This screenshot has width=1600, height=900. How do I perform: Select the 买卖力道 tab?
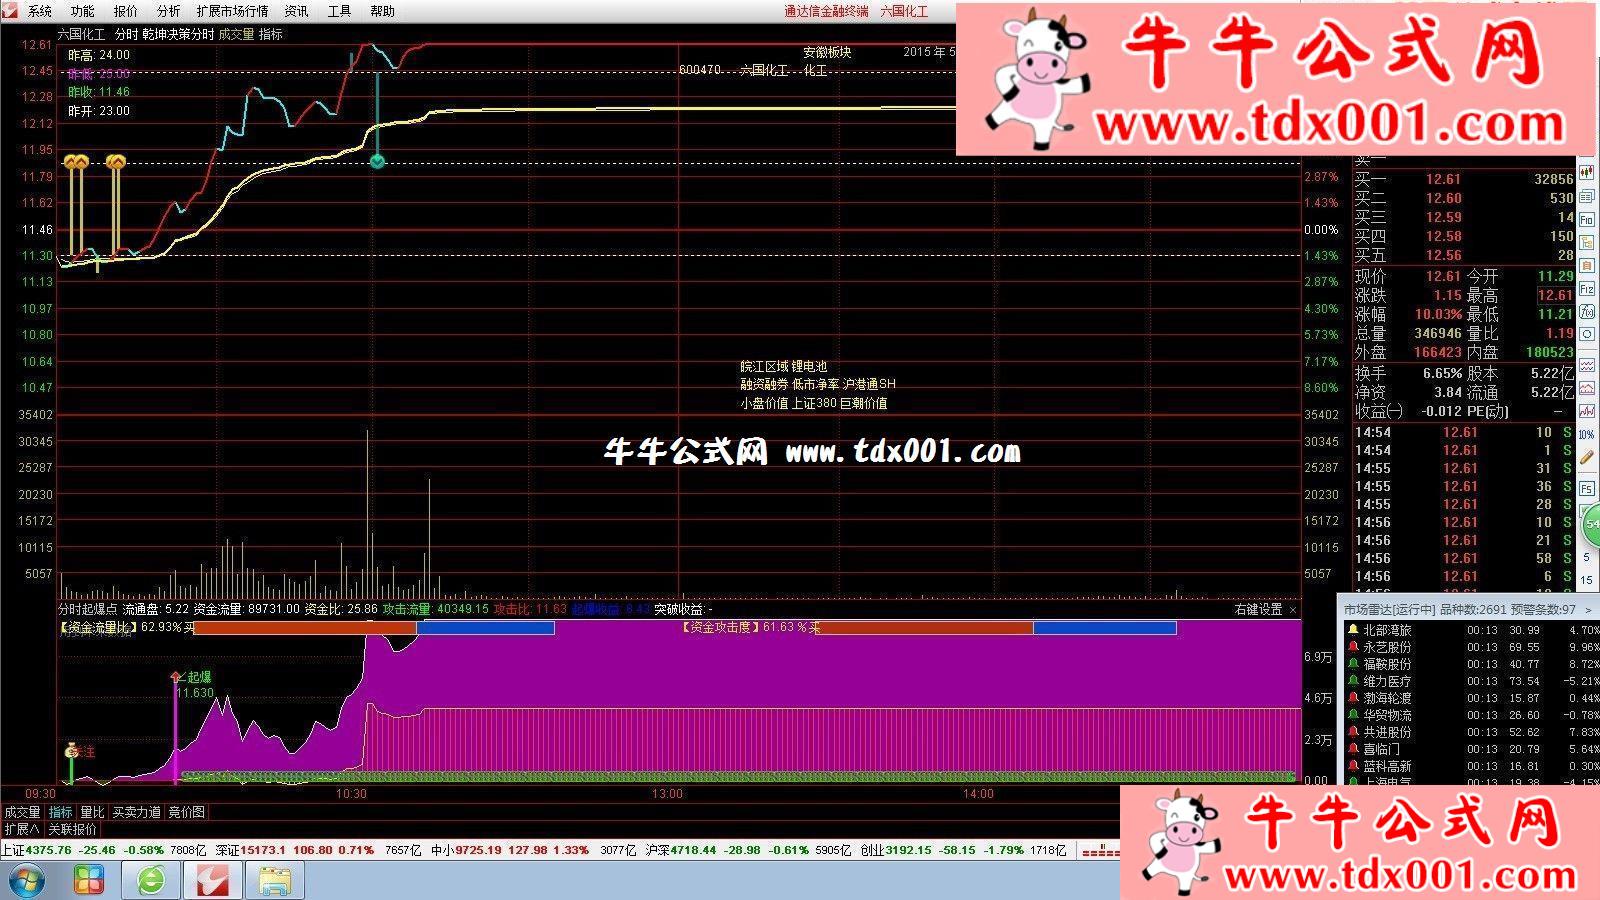pyautogui.click(x=136, y=812)
